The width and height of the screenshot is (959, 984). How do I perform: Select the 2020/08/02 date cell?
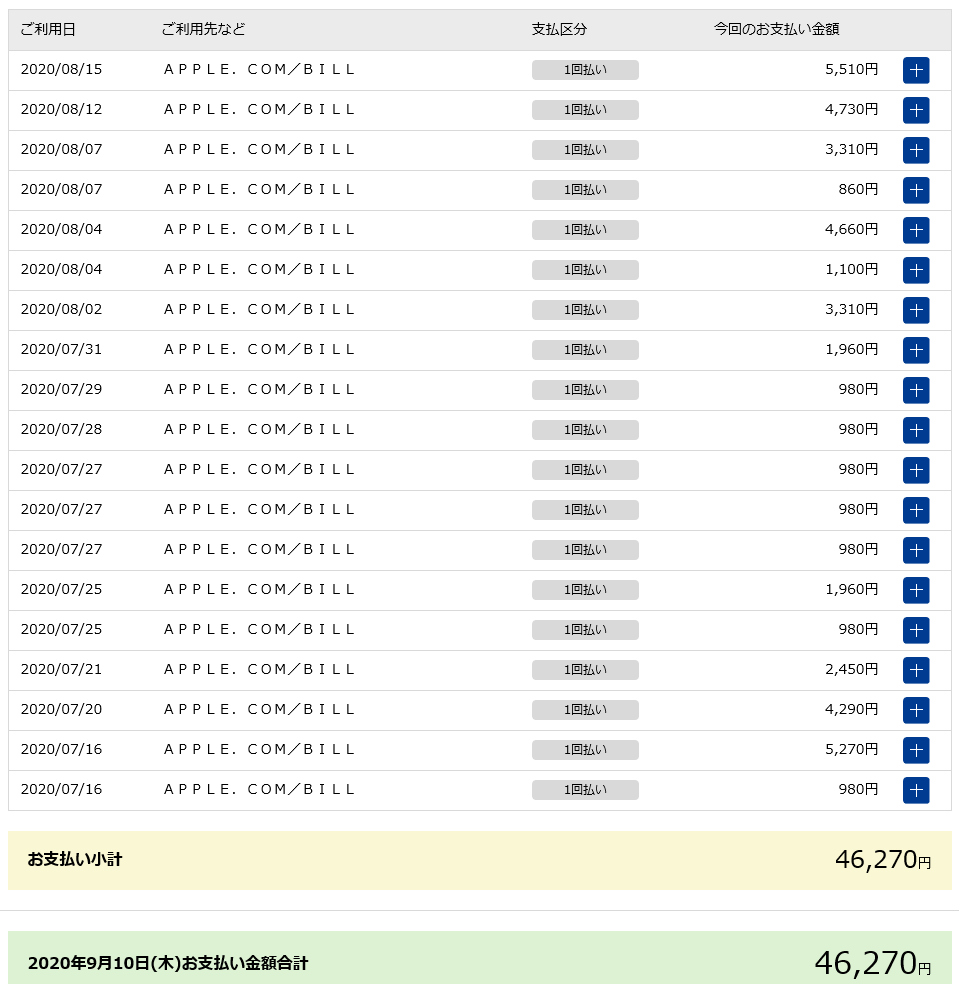point(62,309)
